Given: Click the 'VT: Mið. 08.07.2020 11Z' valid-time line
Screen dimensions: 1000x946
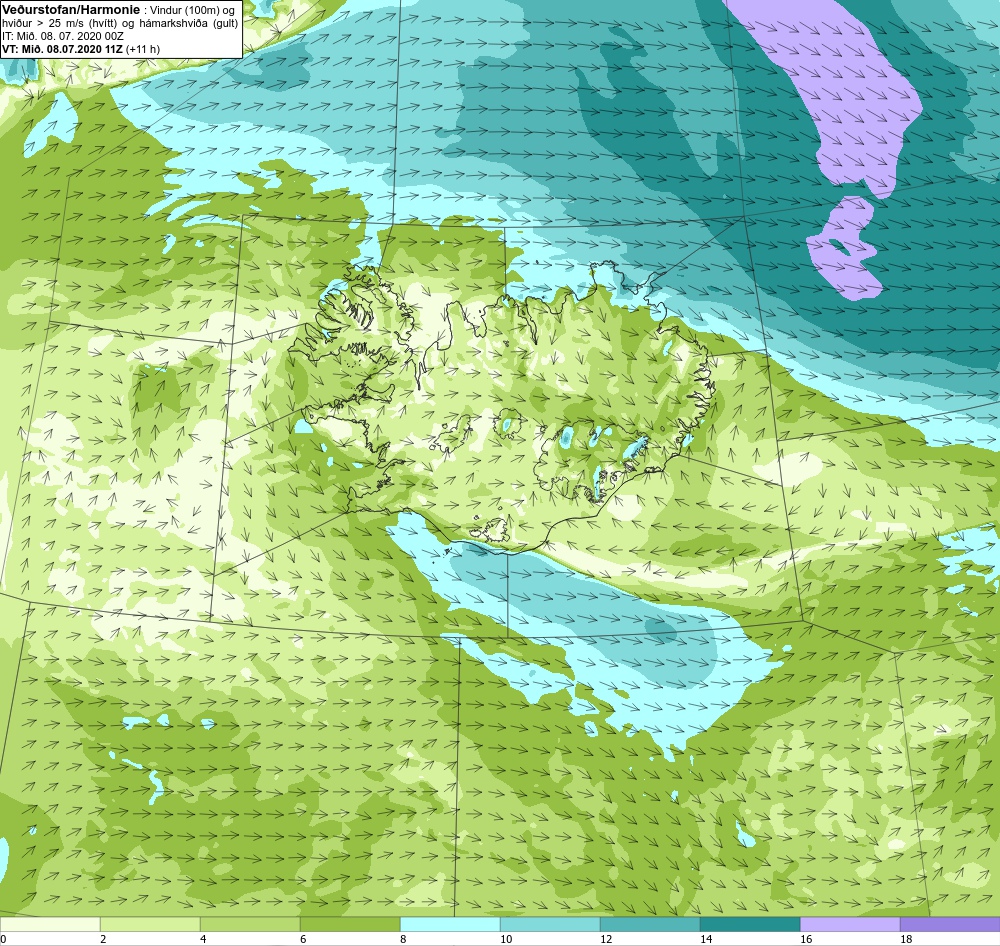Looking at the screenshot, I should (62, 49).
